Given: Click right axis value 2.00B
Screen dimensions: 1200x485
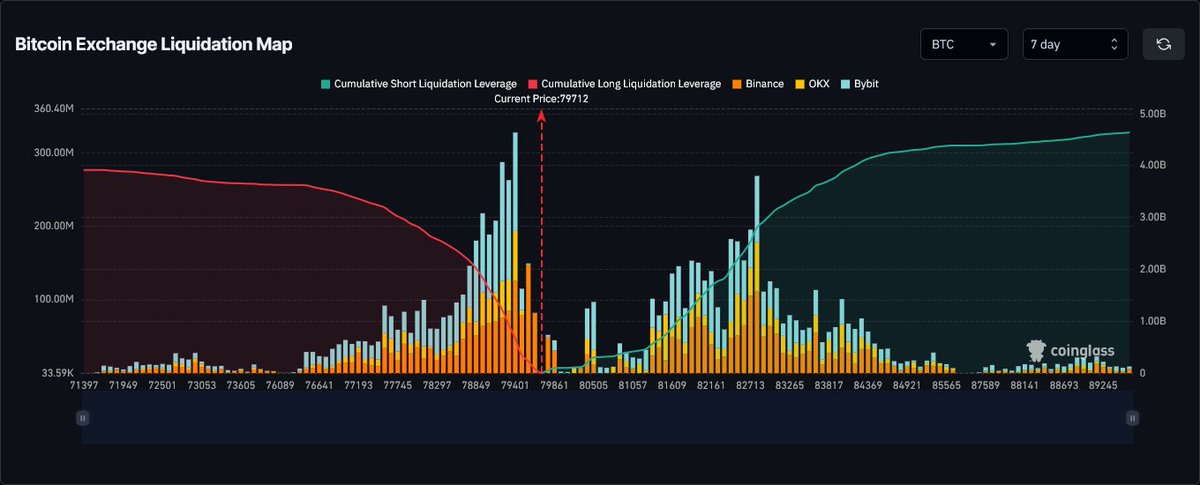Looking at the screenshot, I should point(1152,269).
